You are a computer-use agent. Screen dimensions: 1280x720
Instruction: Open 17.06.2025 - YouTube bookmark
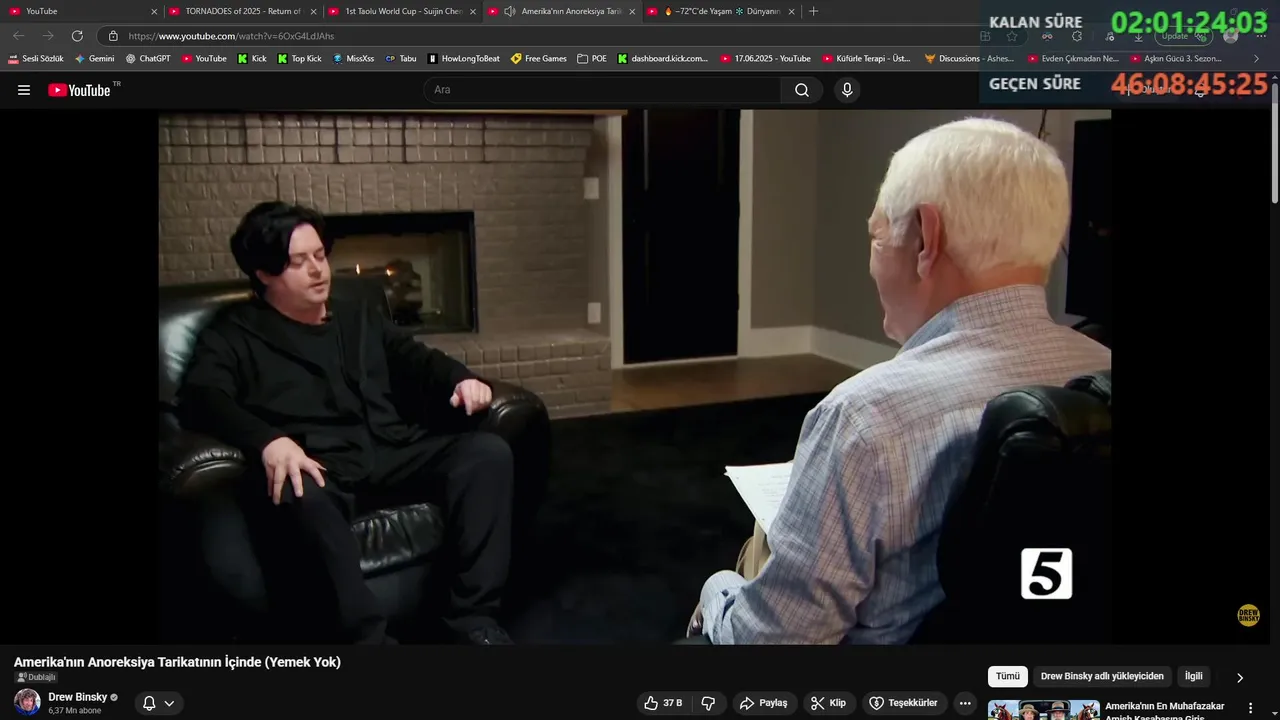[766, 59]
